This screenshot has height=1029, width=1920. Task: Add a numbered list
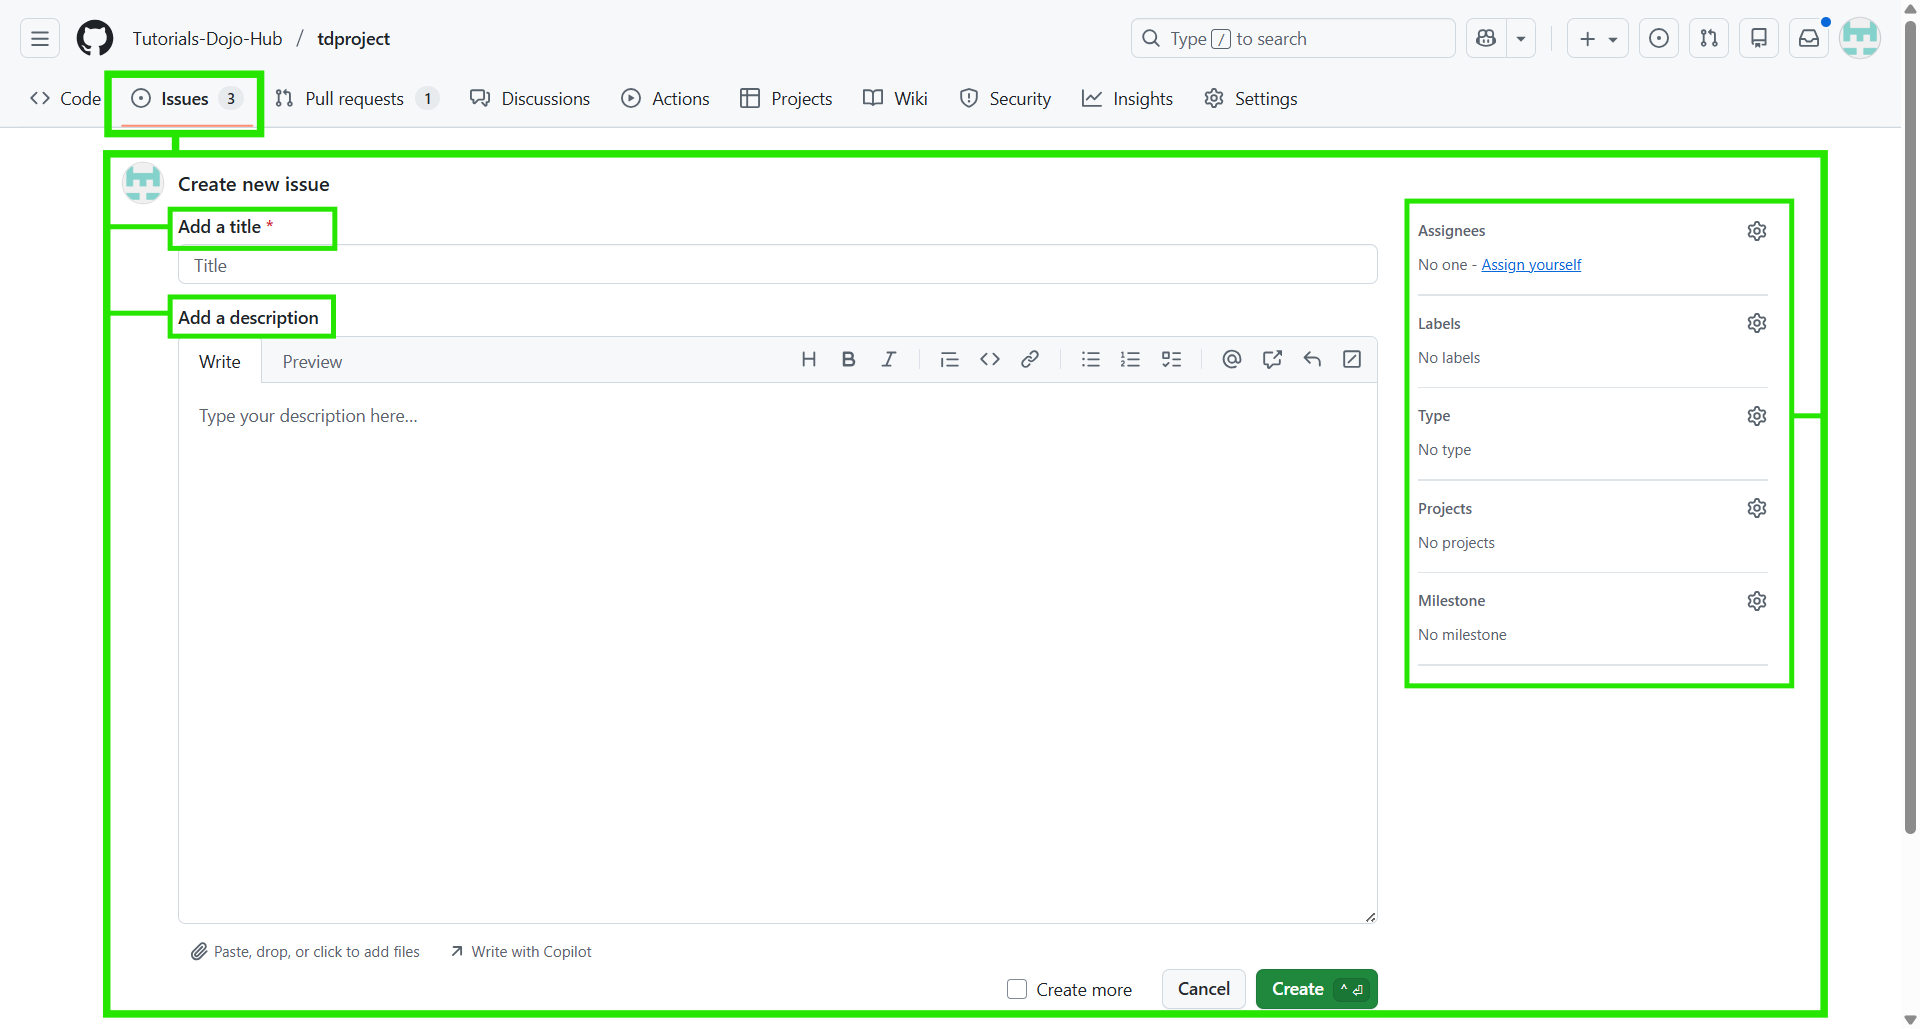[x=1130, y=359]
